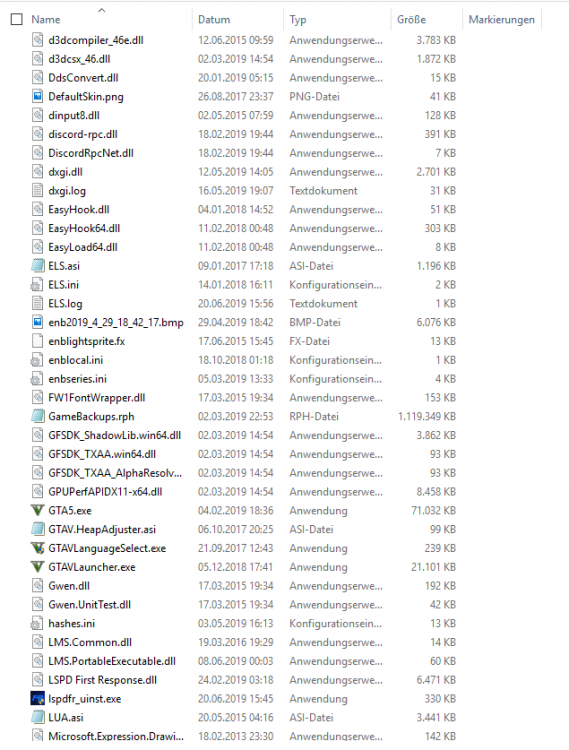Click the date 16.05.2019 19:07
This screenshot has height=750, width=569.
236,190
